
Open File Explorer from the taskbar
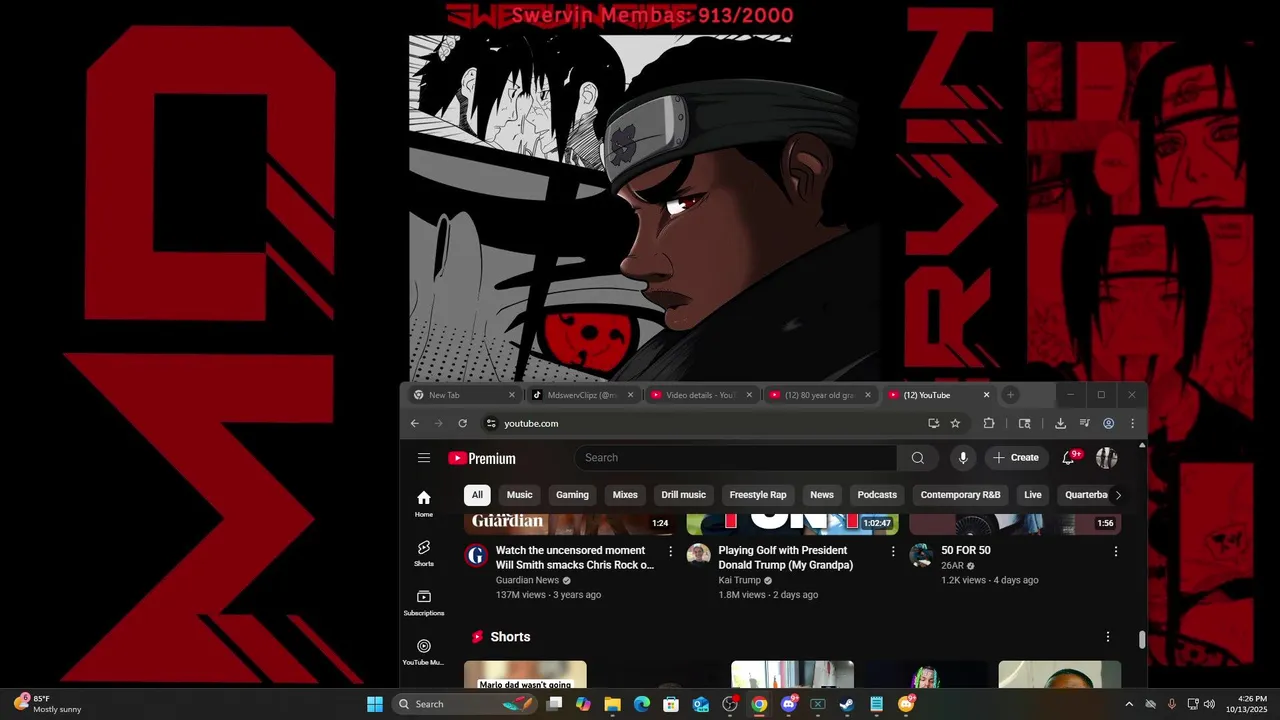pos(612,704)
